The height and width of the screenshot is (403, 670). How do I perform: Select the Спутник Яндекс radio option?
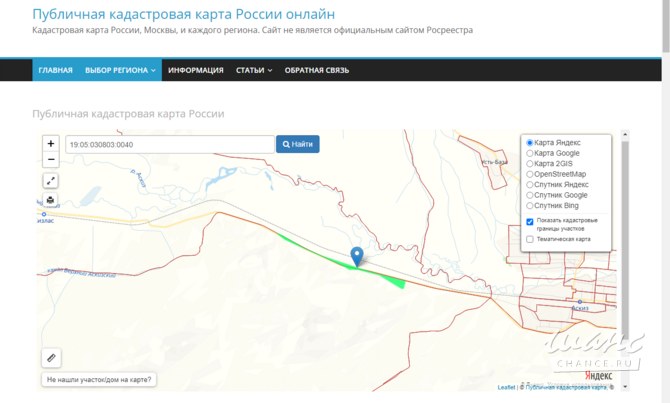coord(530,185)
